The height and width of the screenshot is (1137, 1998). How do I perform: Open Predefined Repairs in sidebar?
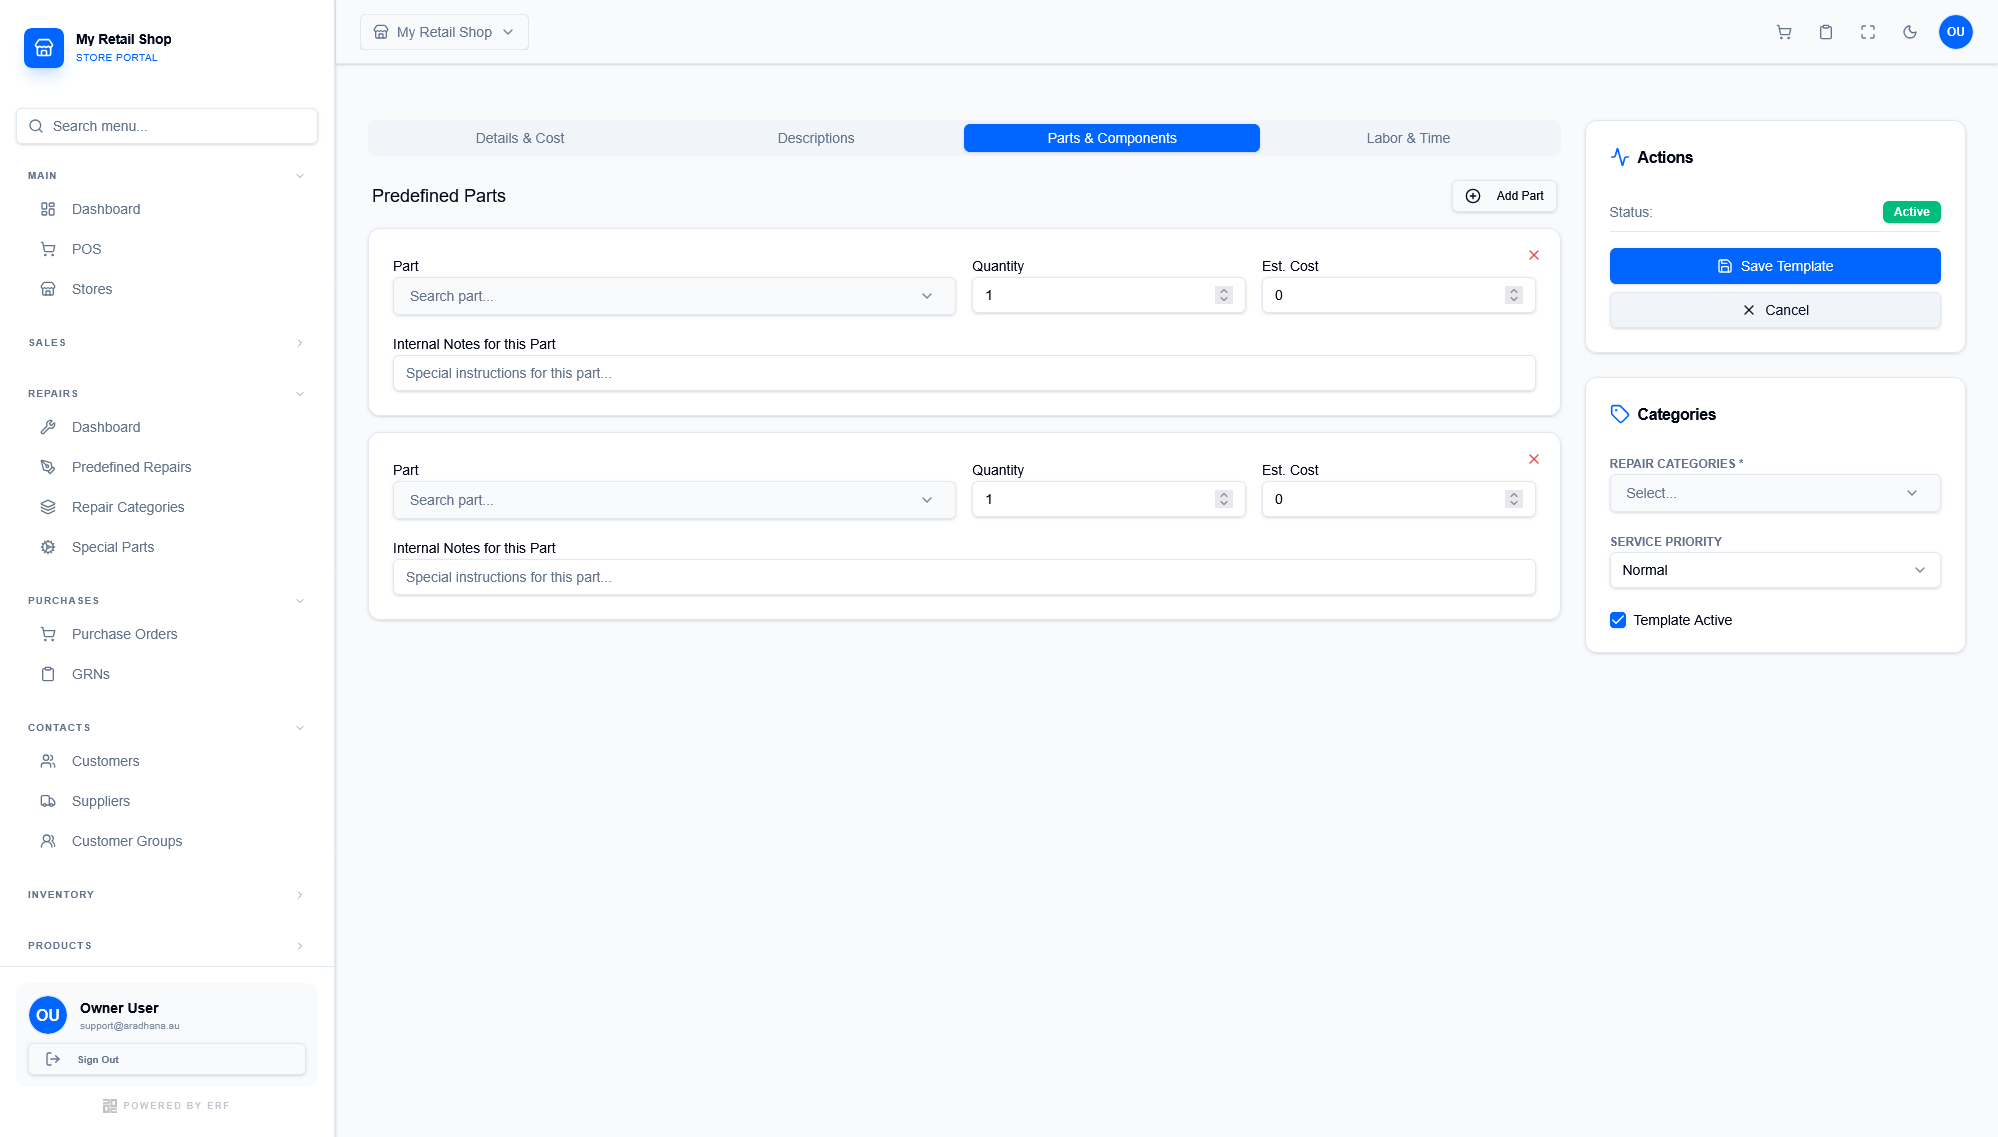click(x=167, y=467)
